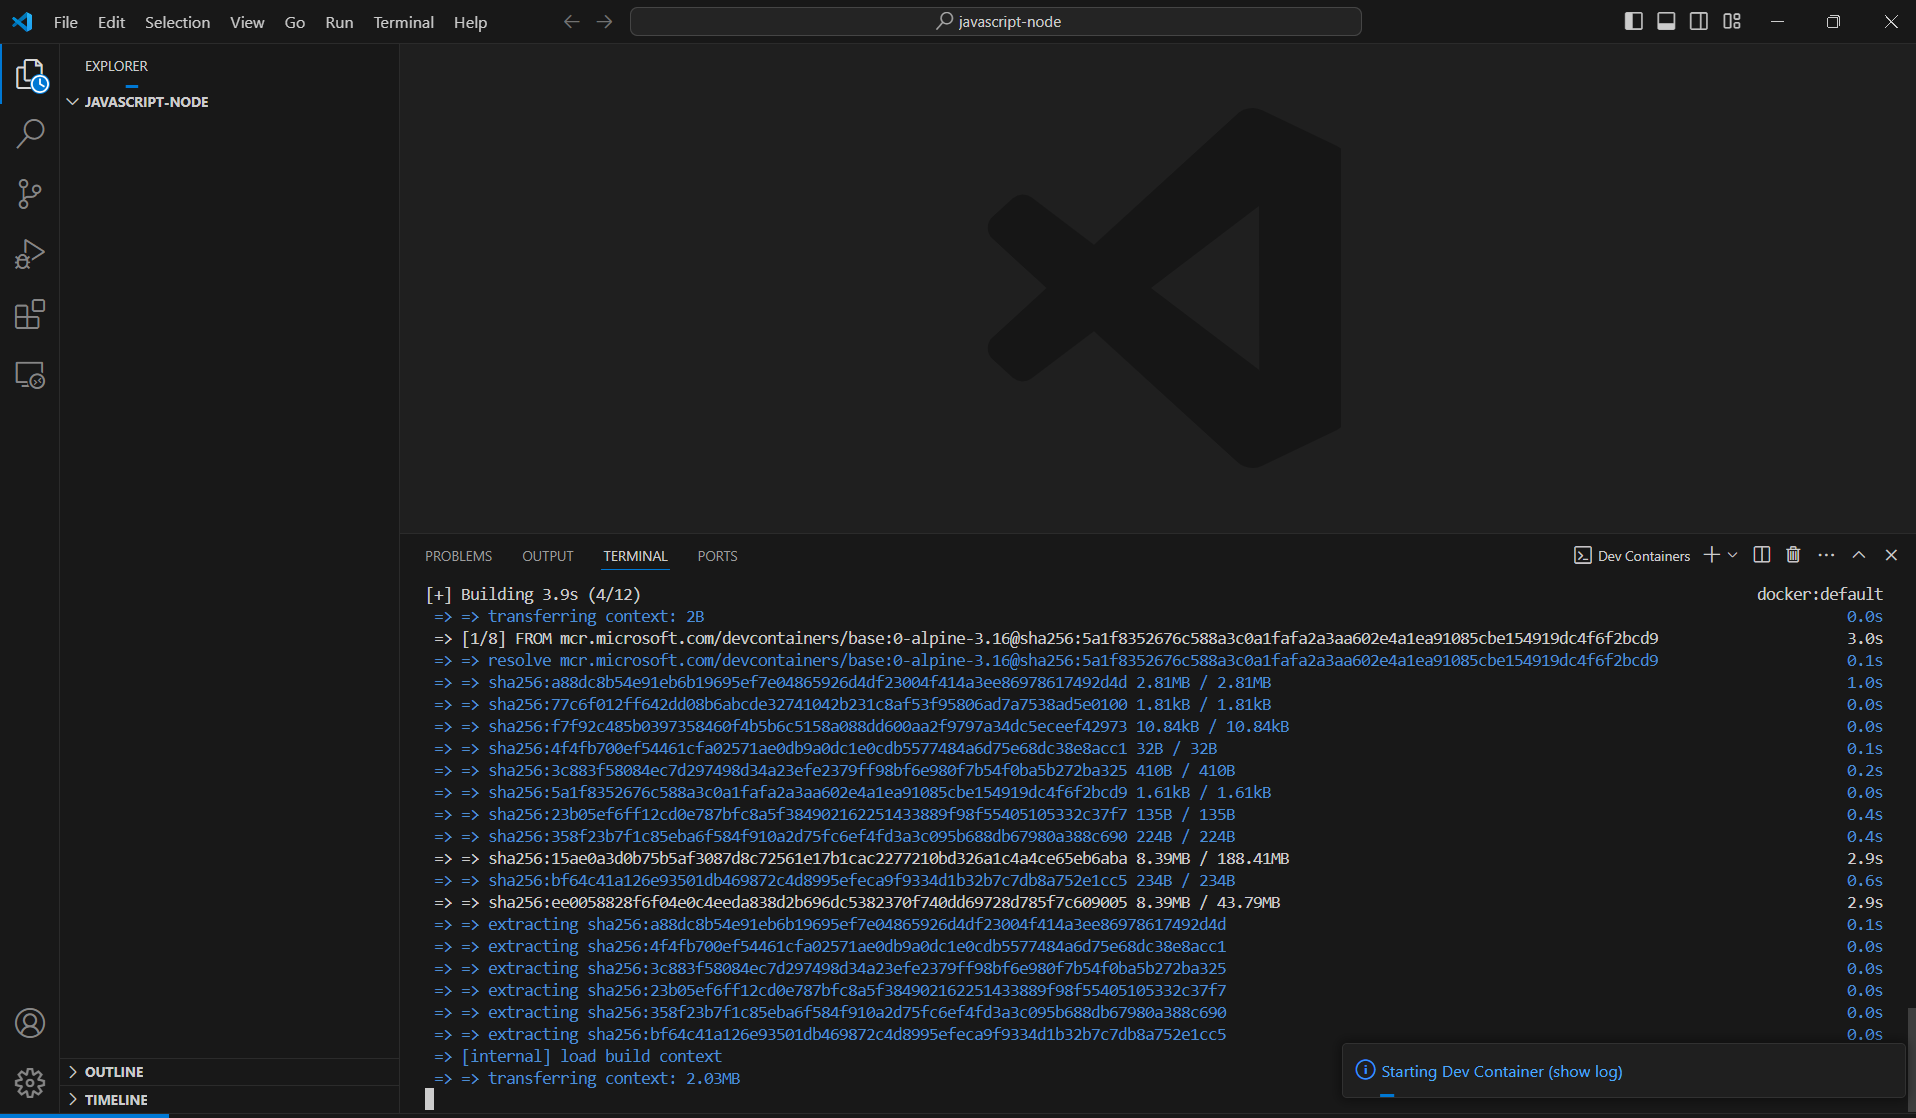Image resolution: width=1916 pixels, height=1118 pixels.
Task: Toggle the panel visibility
Action: coord(1665,20)
